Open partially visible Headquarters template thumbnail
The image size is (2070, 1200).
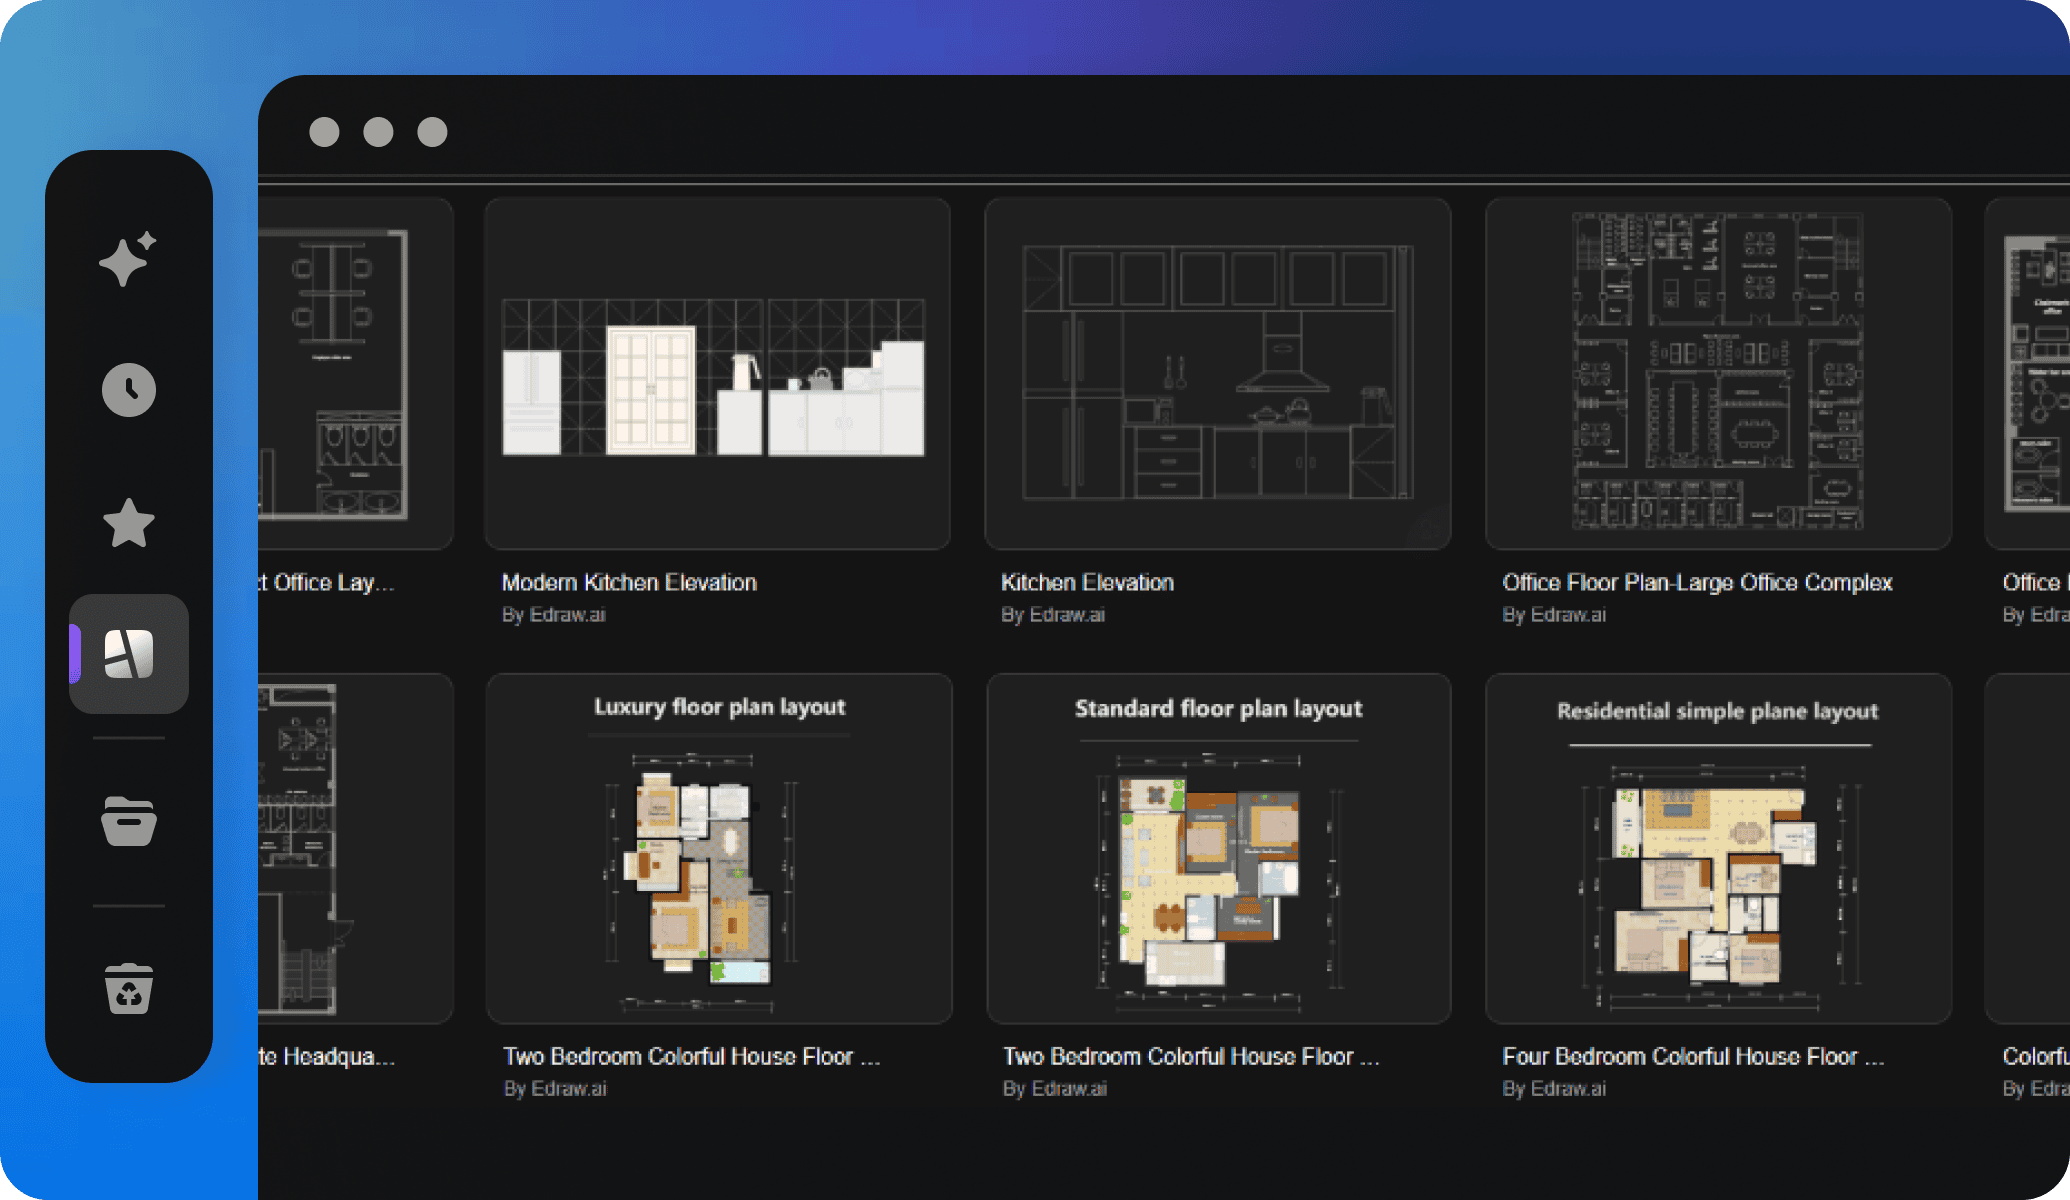pyautogui.click(x=354, y=848)
